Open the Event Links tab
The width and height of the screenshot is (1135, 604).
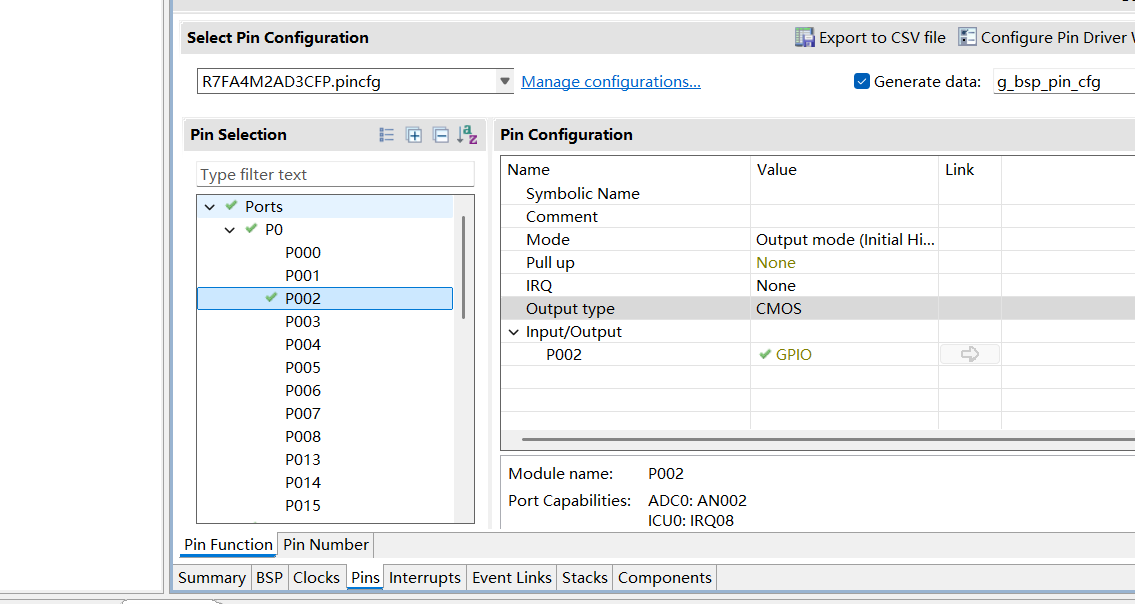pos(512,578)
